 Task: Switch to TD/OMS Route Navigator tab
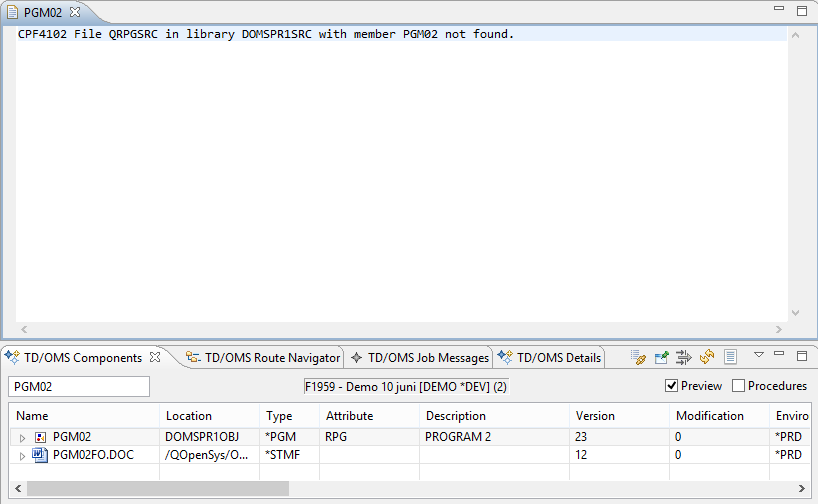263,357
